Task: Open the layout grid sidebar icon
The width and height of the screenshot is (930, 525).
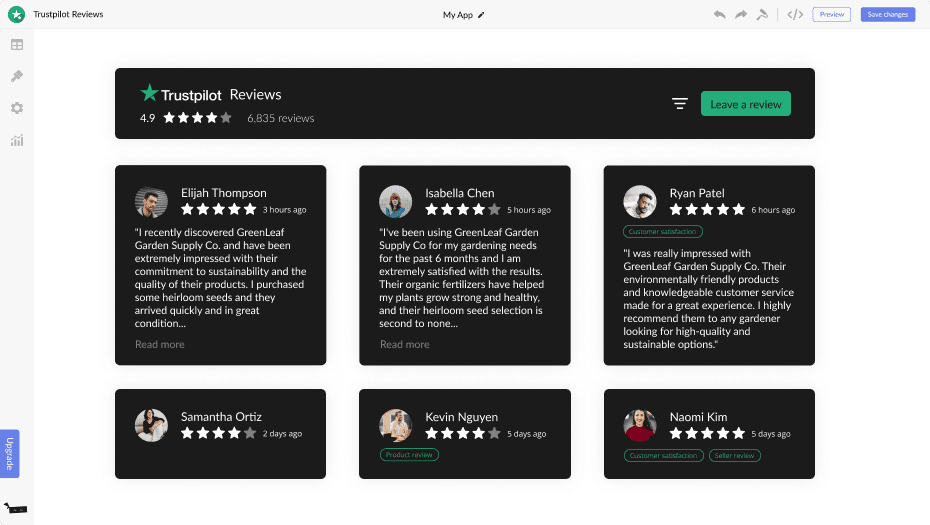Action: click(17, 44)
